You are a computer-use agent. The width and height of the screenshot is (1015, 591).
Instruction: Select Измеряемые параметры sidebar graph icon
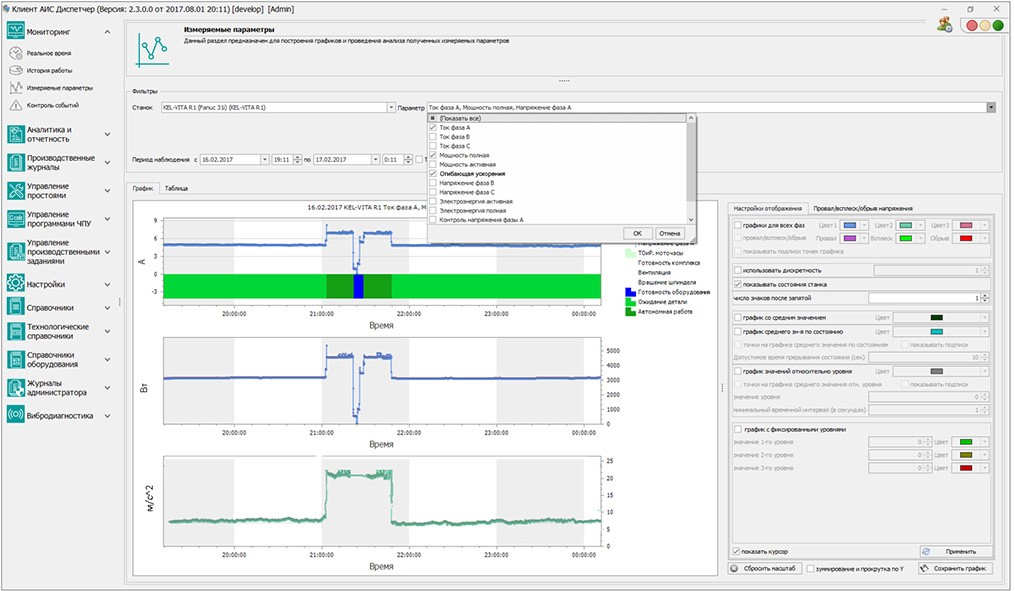pyautogui.click(x=16, y=87)
